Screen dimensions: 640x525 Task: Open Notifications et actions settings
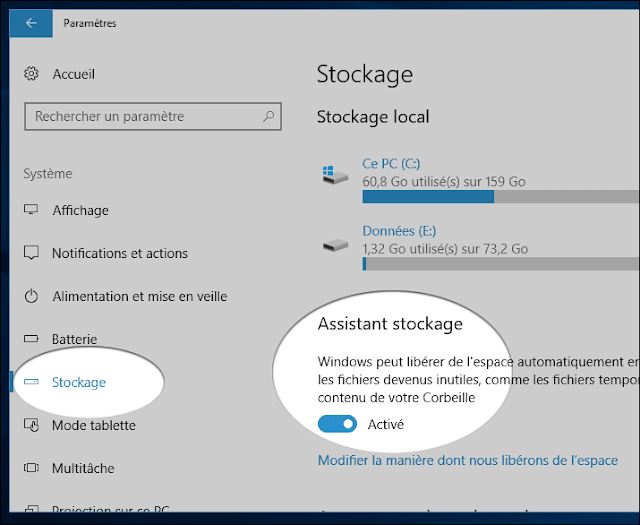pos(120,254)
